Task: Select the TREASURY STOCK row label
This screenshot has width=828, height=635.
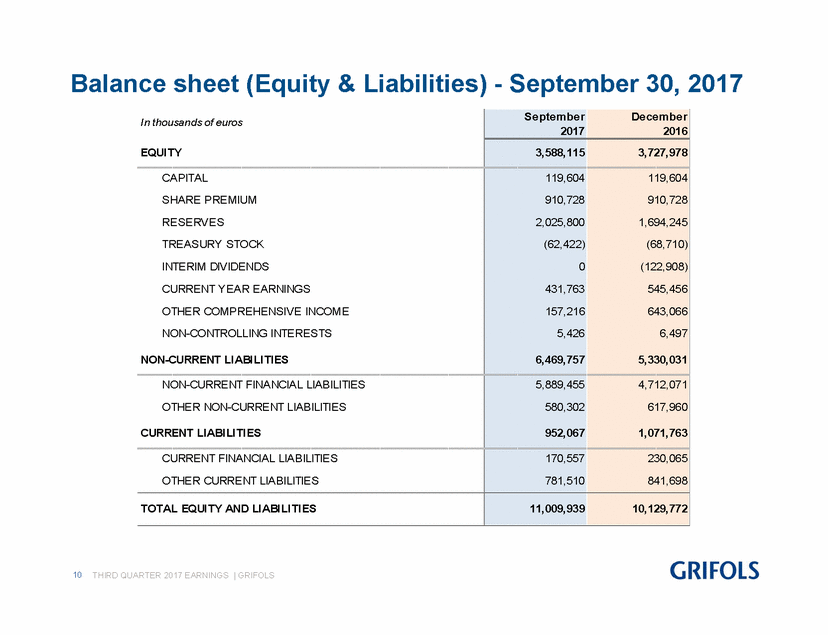Action: click(213, 244)
